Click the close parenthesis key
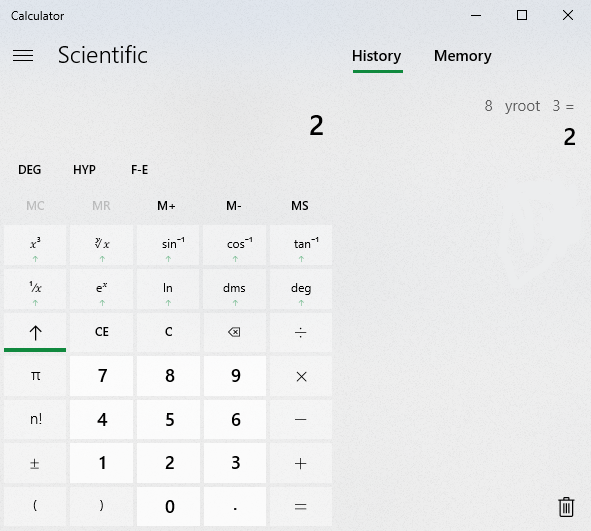This screenshot has width=591, height=531. pos(101,507)
